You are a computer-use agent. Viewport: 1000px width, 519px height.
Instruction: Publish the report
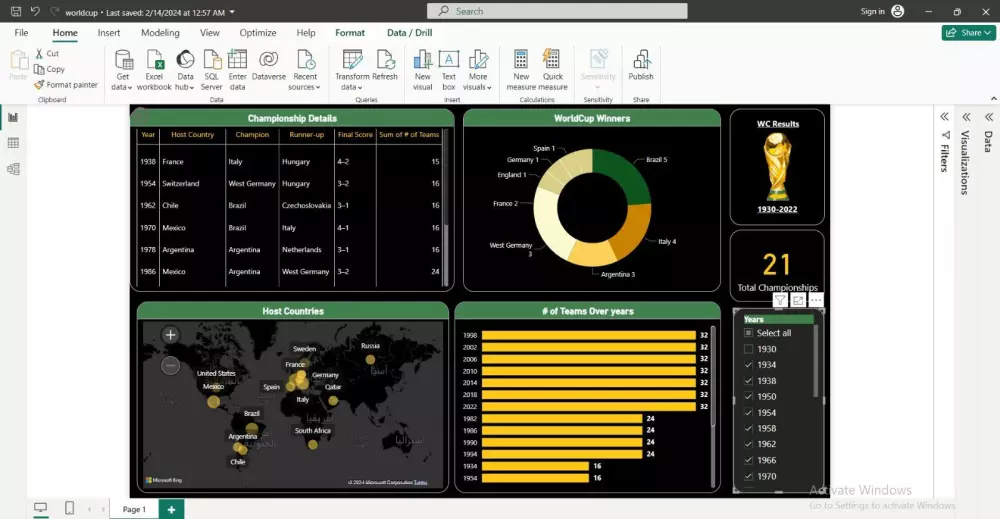pyautogui.click(x=641, y=66)
